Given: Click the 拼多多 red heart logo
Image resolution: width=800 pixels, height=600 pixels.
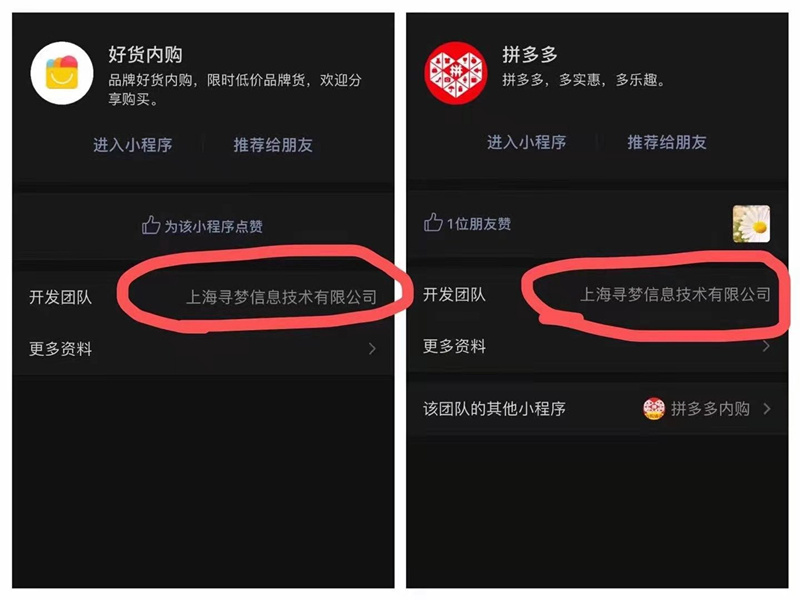Looking at the screenshot, I should [456, 73].
